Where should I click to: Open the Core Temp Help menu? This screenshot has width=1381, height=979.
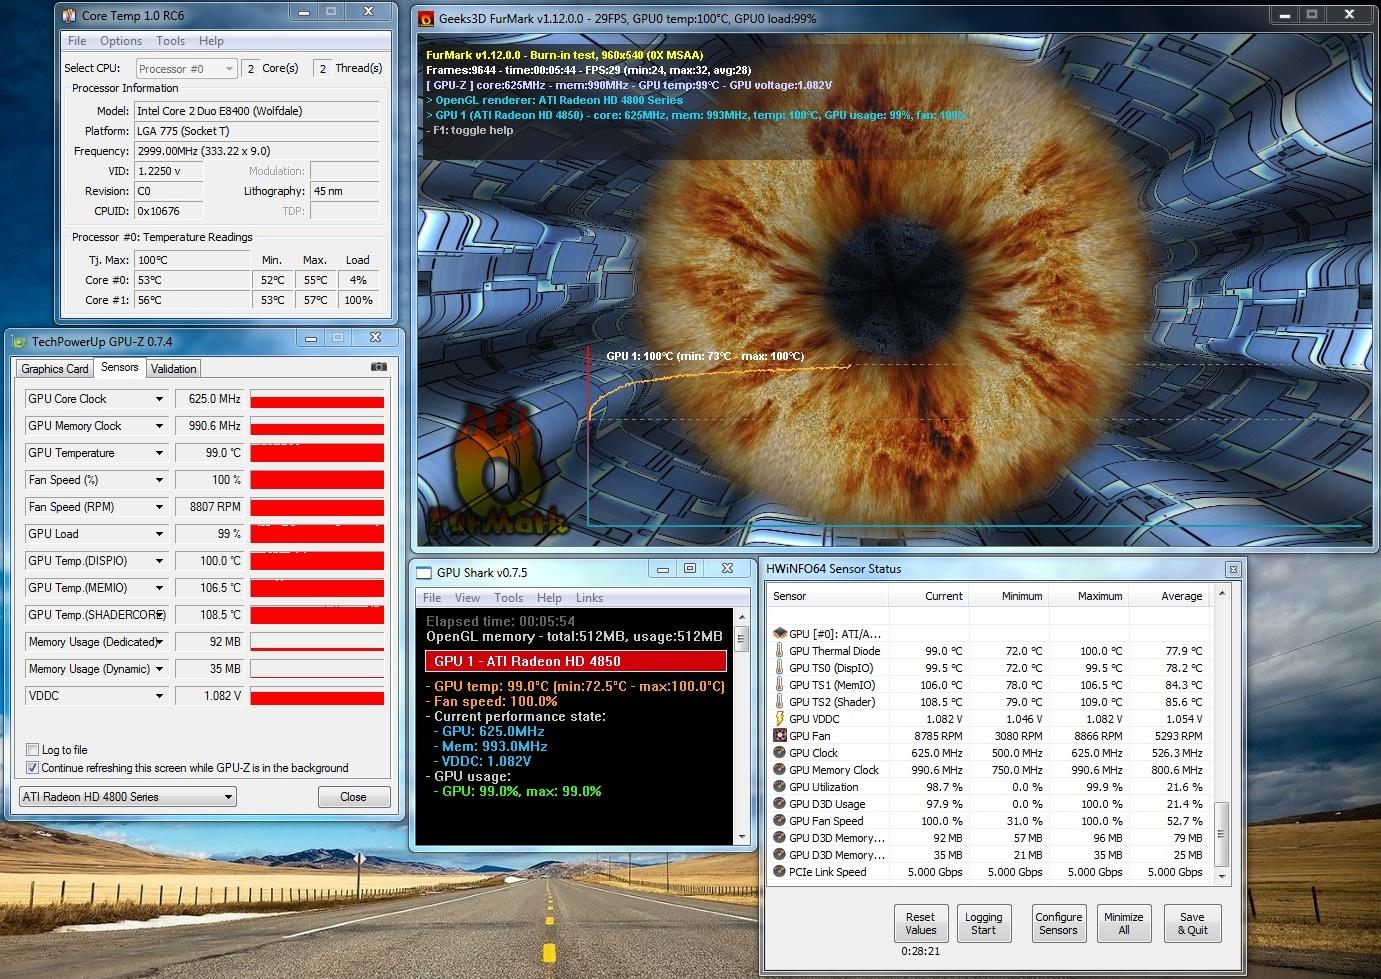tap(211, 41)
